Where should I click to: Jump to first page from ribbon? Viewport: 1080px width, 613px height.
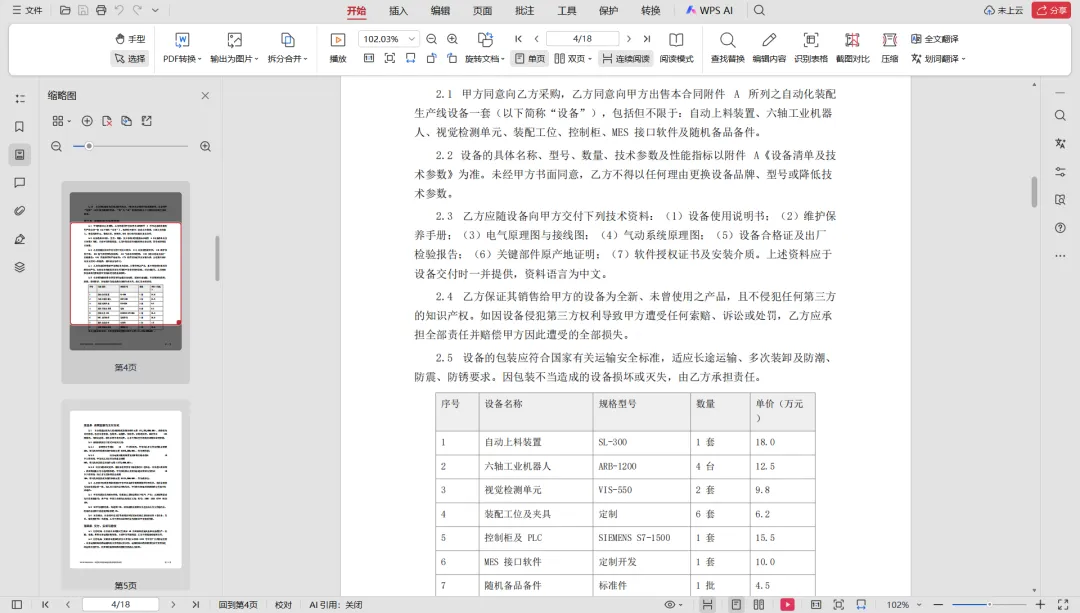(x=519, y=39)
